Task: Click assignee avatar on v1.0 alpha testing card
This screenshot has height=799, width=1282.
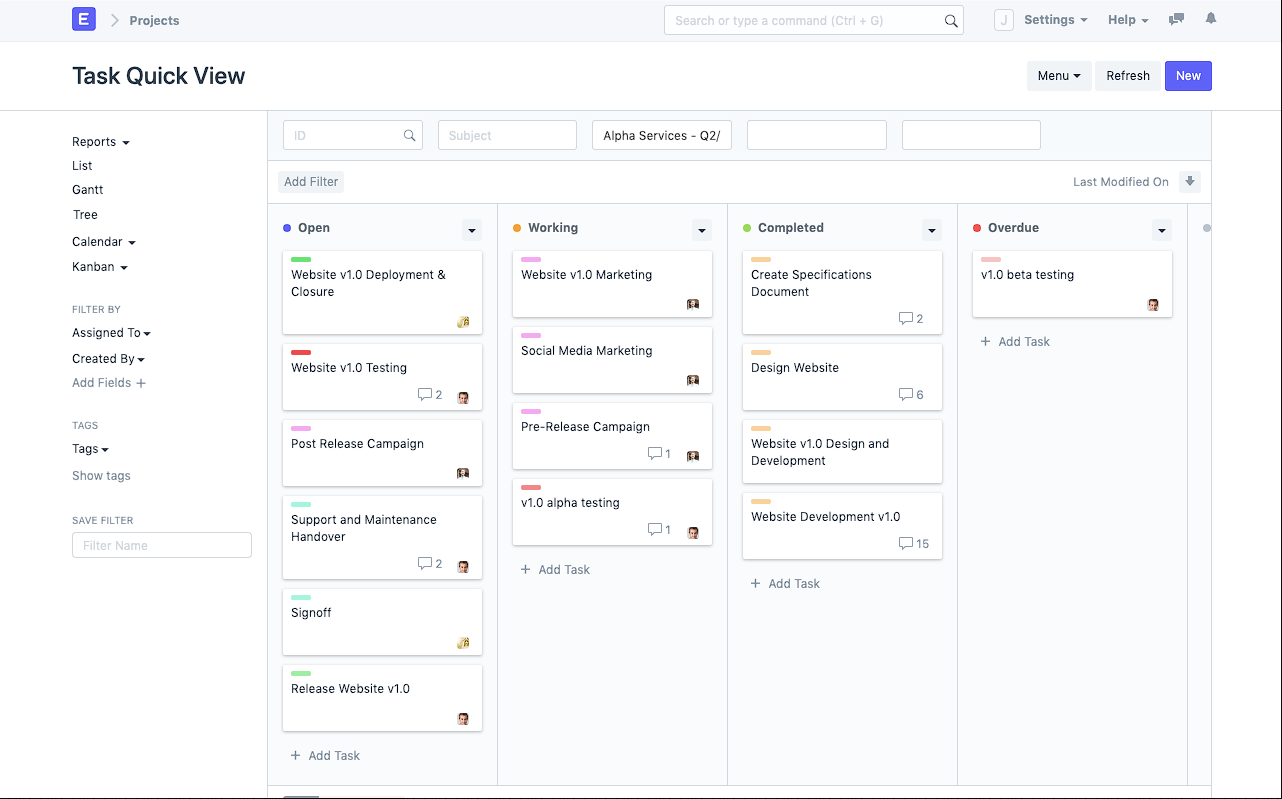Action: point(693,533)
